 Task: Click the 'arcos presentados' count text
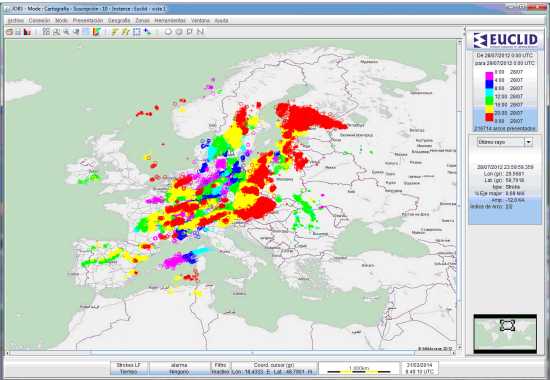tap(505, 129)
